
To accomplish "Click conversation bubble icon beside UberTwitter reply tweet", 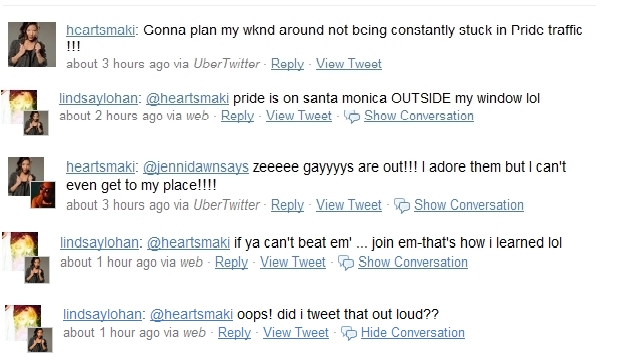I will point(402,206).
